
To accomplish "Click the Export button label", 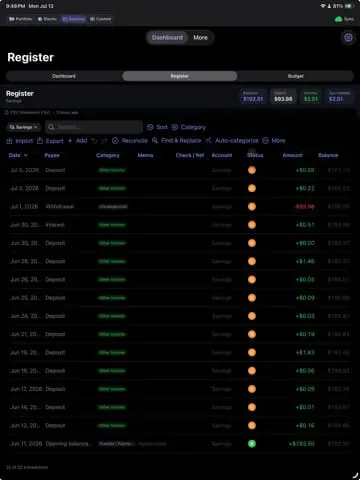I will [54, 141].
